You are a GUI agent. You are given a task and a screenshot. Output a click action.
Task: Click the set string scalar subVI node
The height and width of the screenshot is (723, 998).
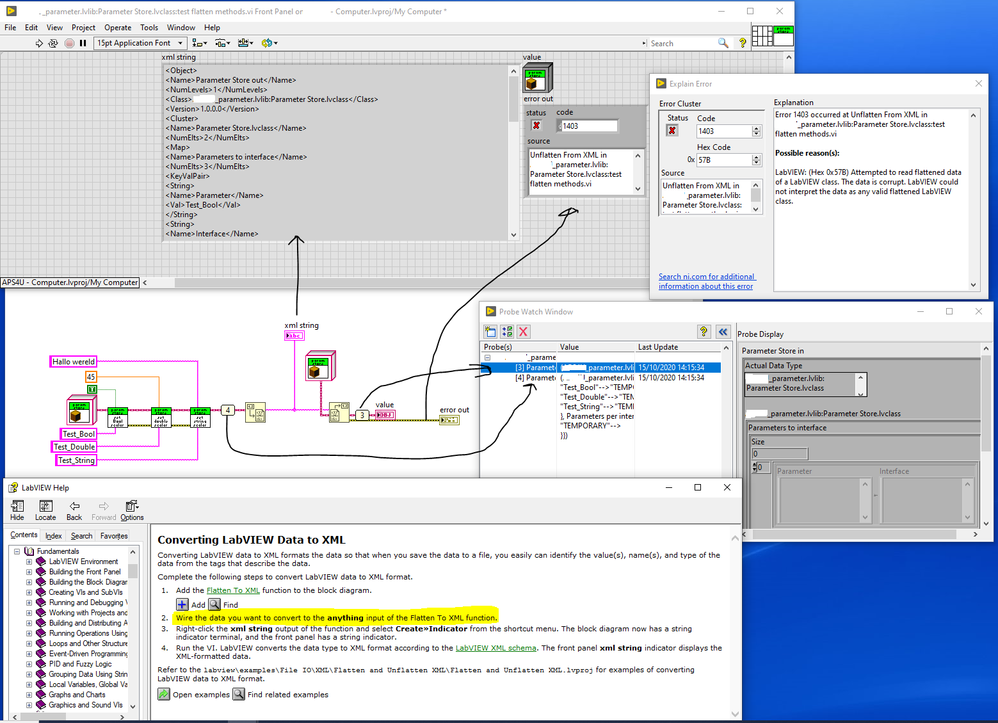click(x=200, y=418)
